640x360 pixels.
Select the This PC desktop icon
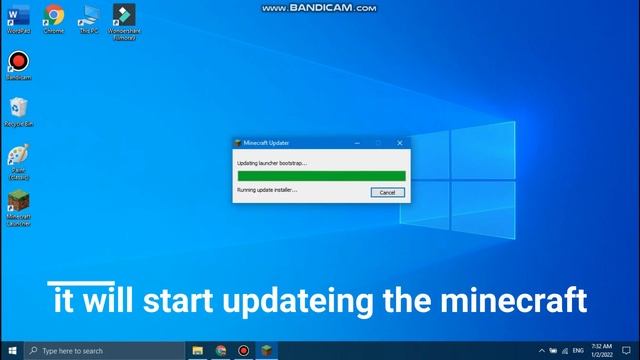pyautogui.click(x=89, y=19)
